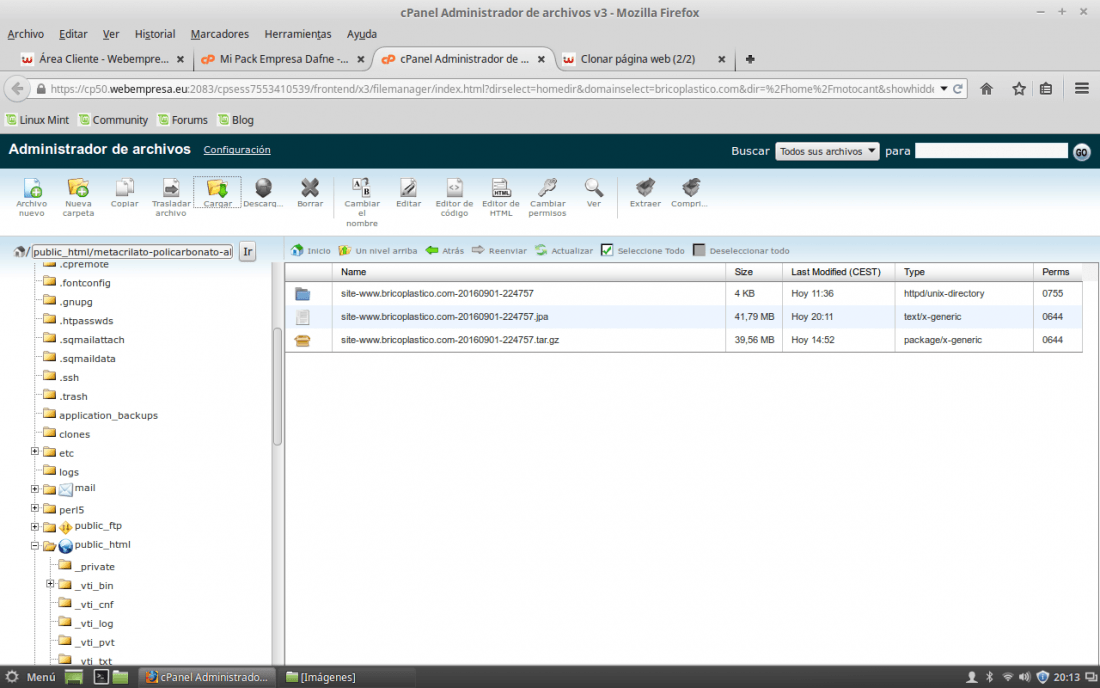Viewport: 1100px width, 688px height.
Task: Click the home icon beside path field
Action: tap(20, 251)
